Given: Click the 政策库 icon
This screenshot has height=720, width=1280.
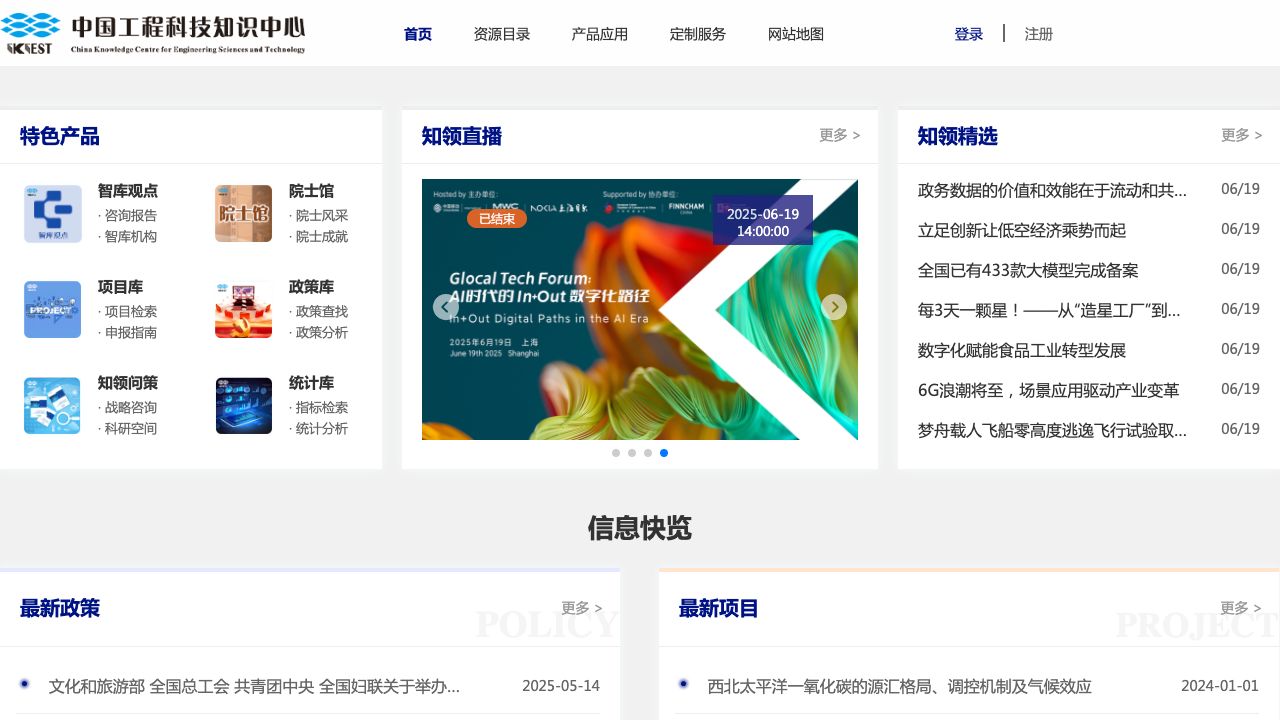Looking at the screenshot, I should (x=243, y=309).
